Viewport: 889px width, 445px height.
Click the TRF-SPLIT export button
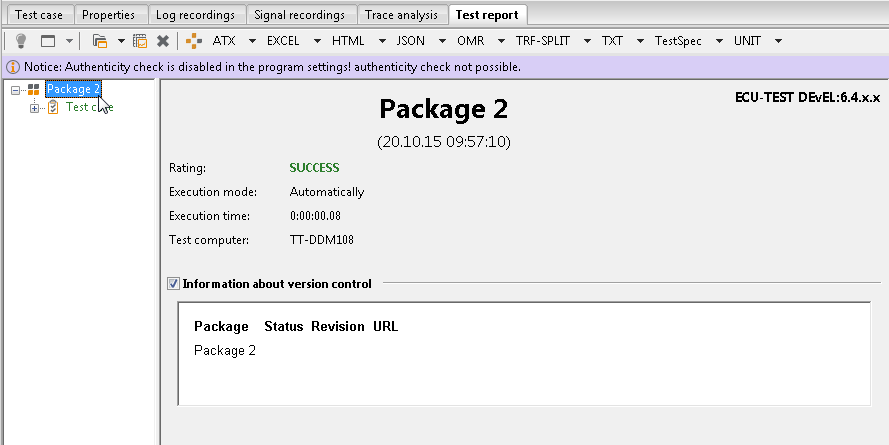coord(543,41)
